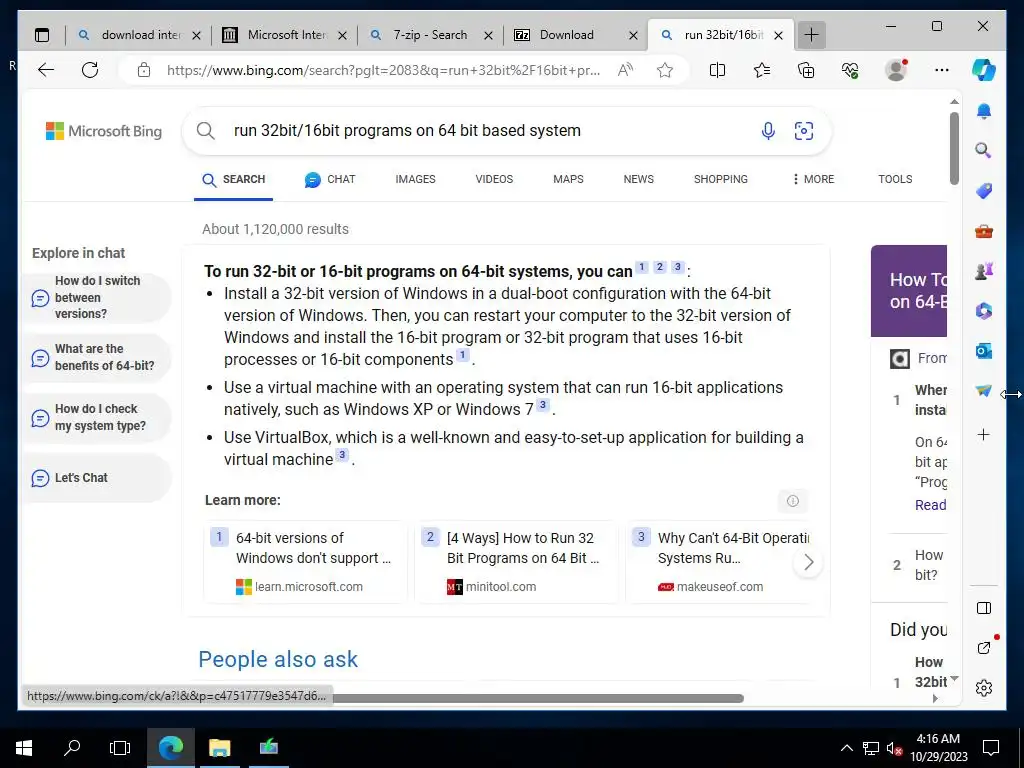Open Collections in Edge toolbar

pos(806,70)
